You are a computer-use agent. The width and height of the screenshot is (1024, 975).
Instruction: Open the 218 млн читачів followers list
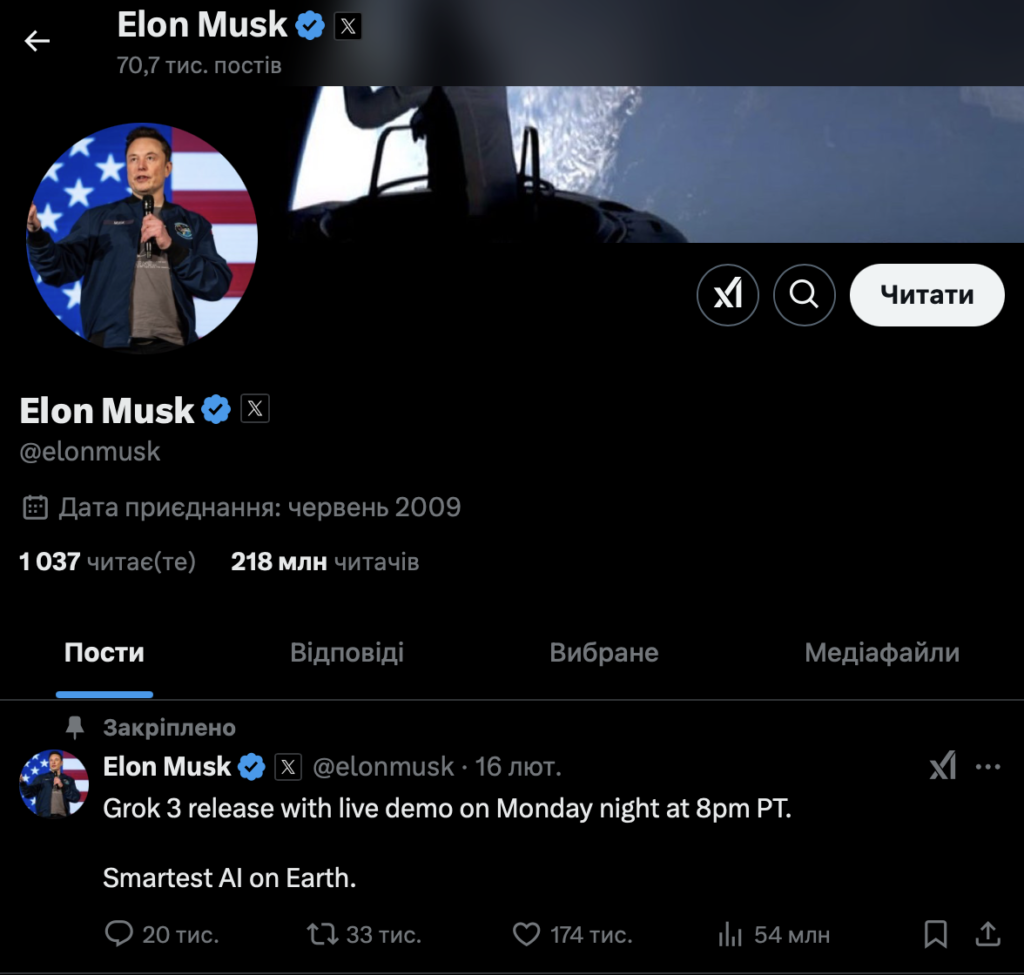pyautogui.click(x=324, y=562)
